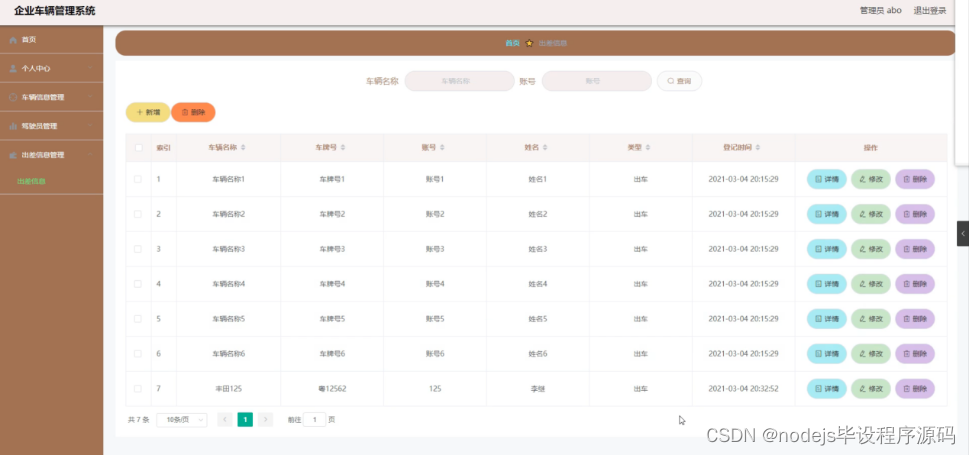Image resolution: width=970 pixels, height=455 pixels.
Task: Click the 查询 search button
Action: click(x=679, y=81)
